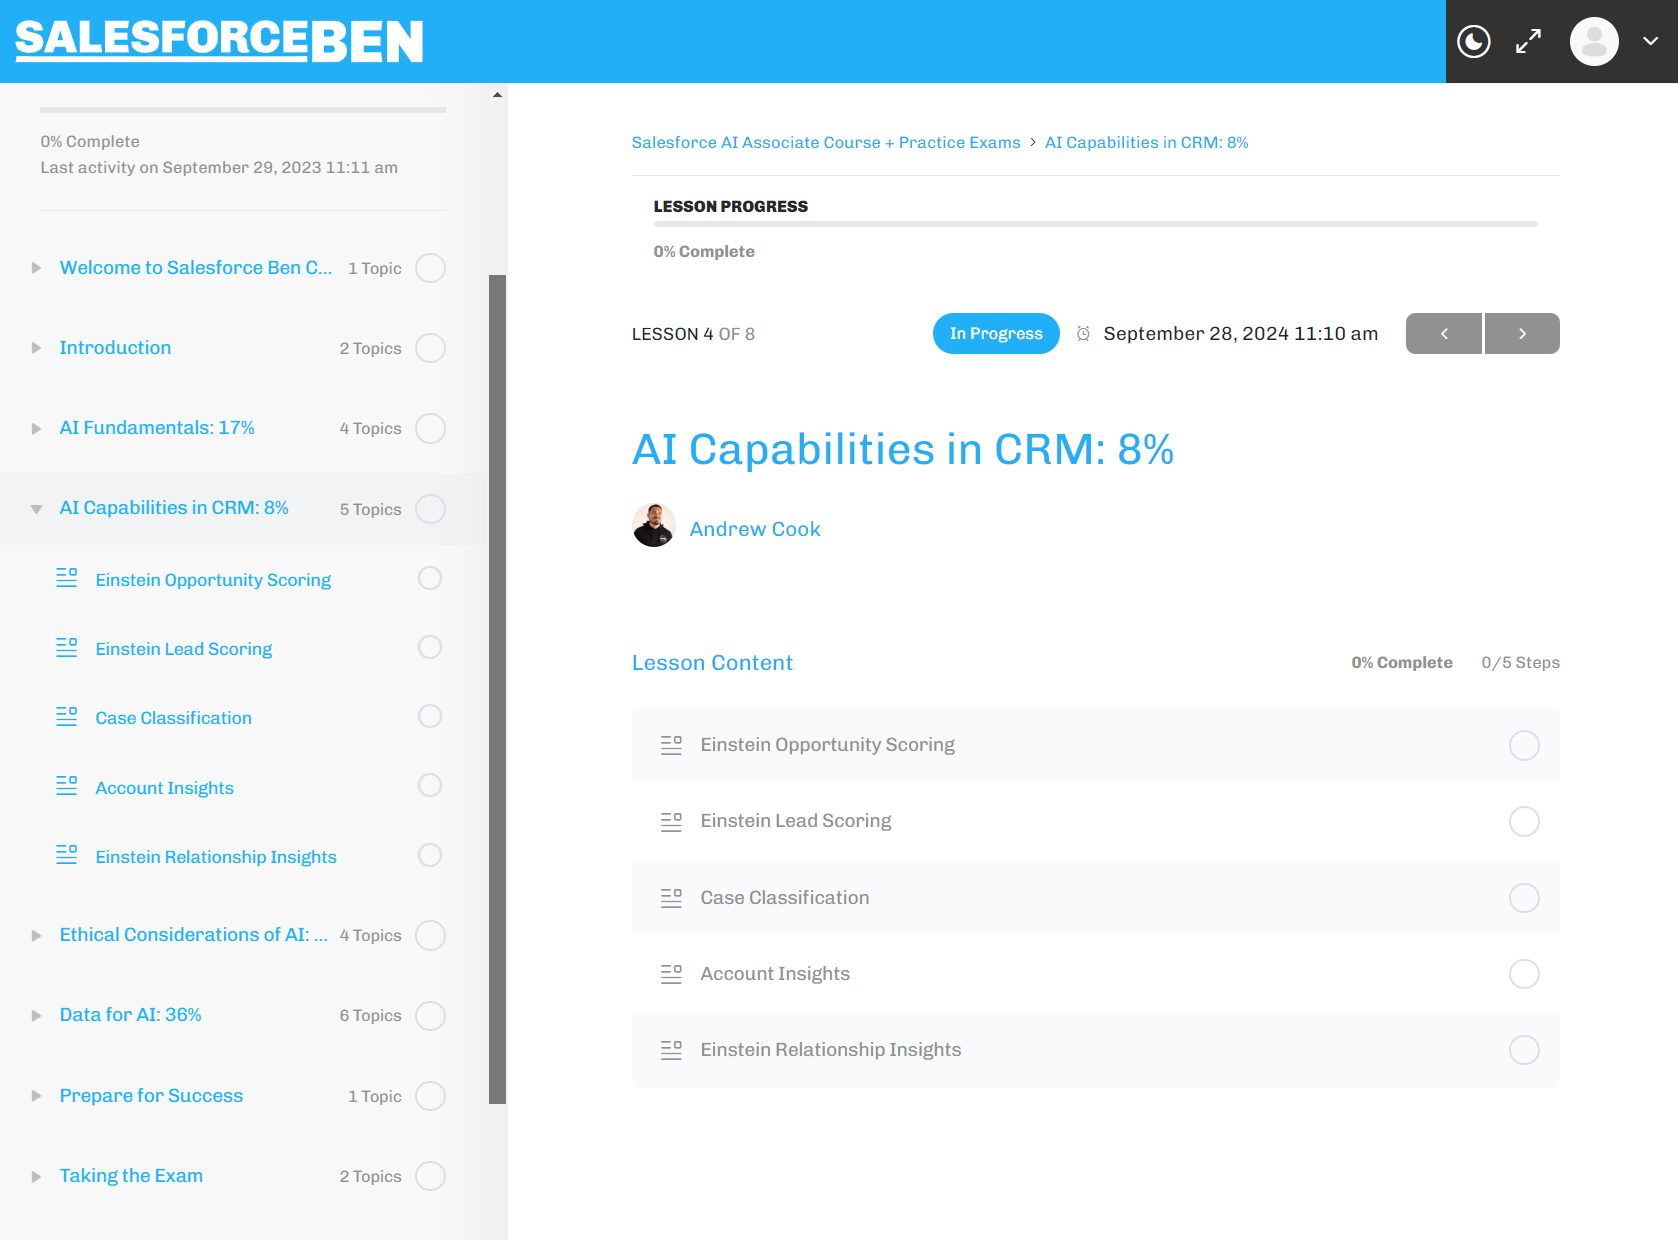Viewport: 1678px width, 1240px height.
Task: Open Einstein Lead Scoring in Lesson Content
Action: tap(796, 821)
